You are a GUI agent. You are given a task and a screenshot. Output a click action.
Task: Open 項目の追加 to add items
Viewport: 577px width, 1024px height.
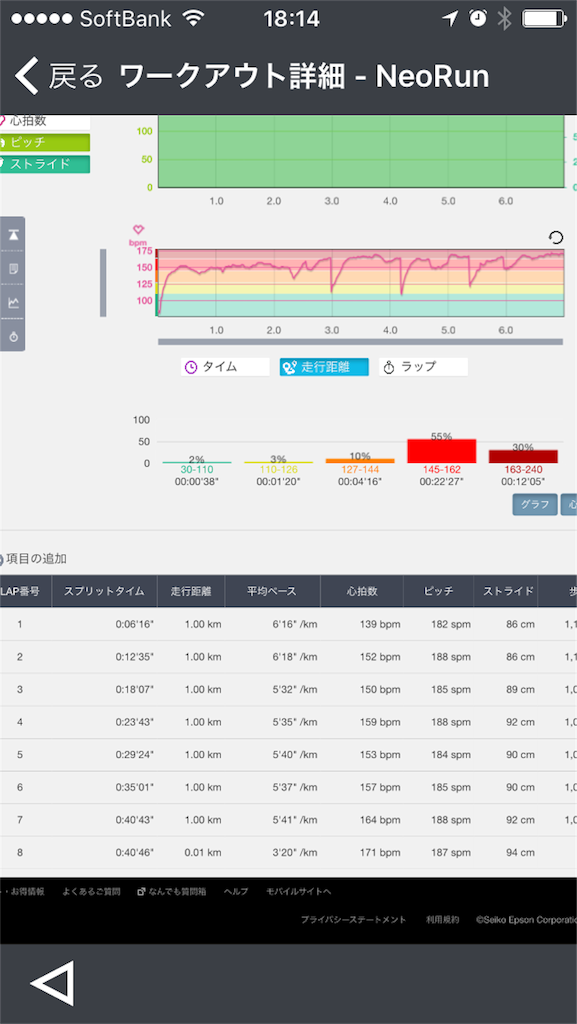pyautogui.click(x=34, y=559)
